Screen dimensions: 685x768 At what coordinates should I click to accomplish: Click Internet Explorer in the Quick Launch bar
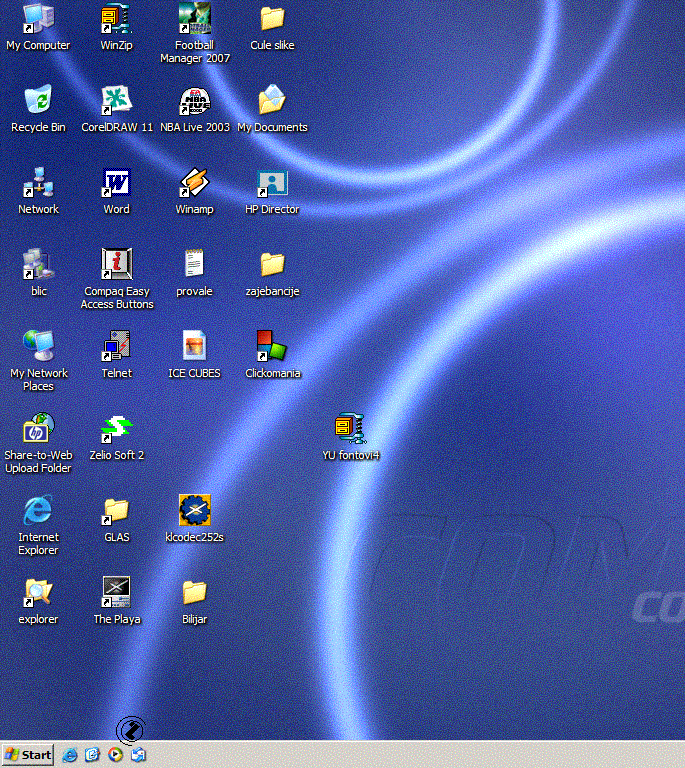coord(70,755)
